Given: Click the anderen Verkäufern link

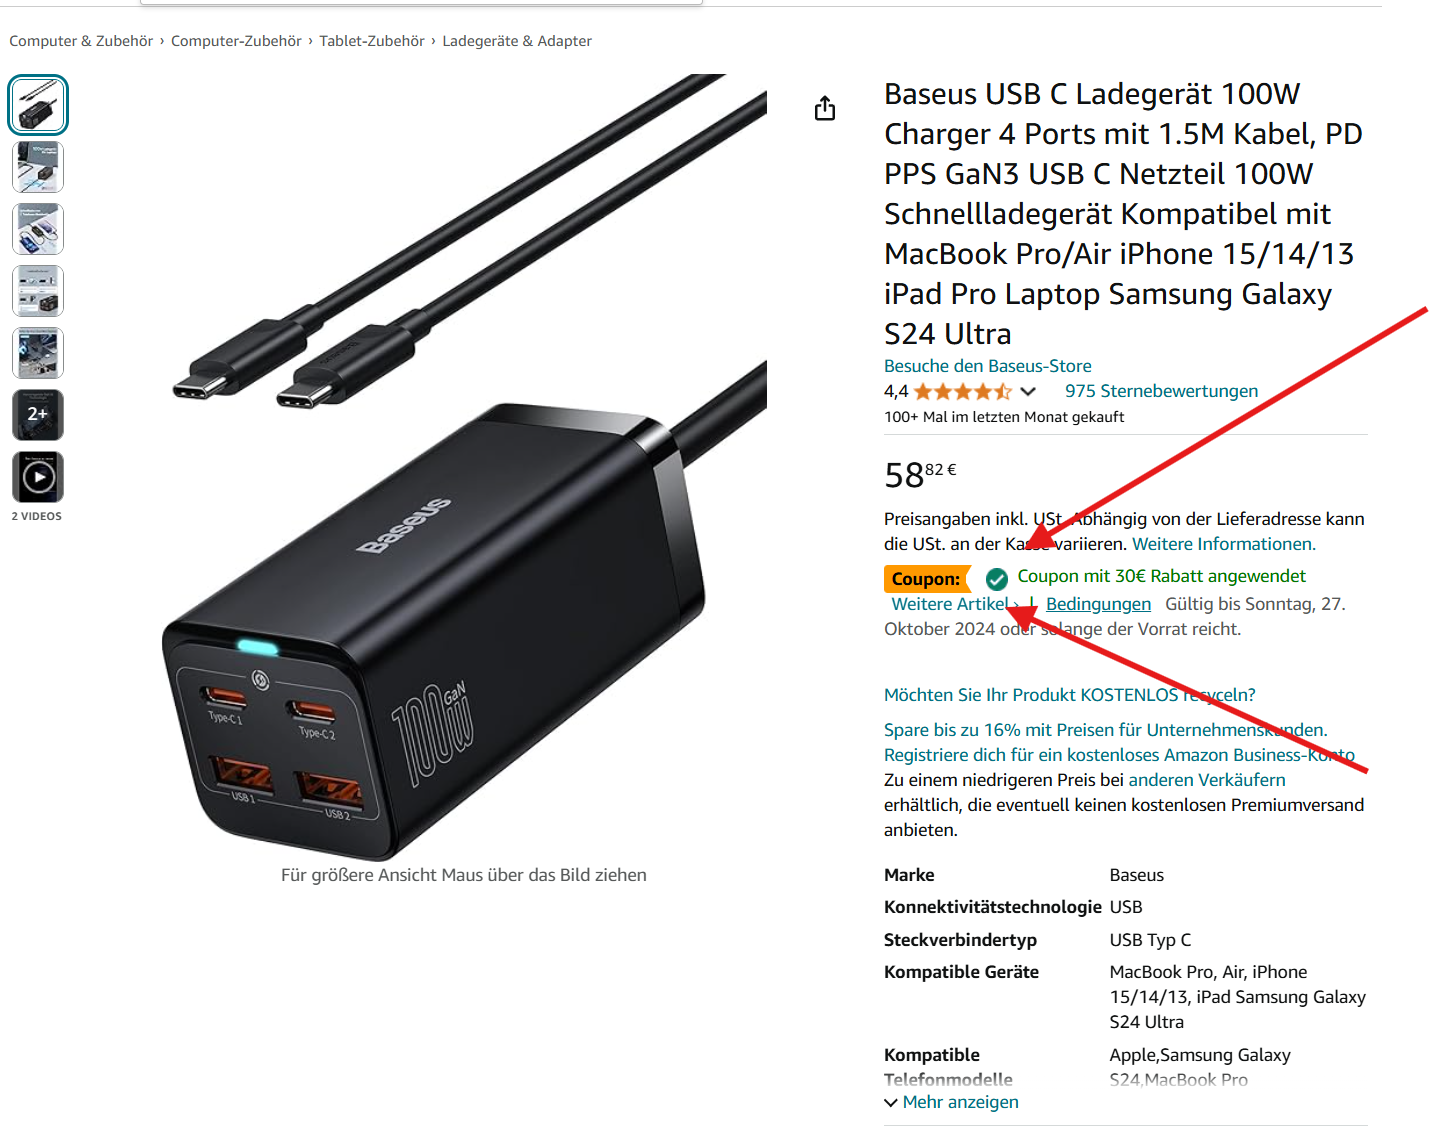Looking at the screenshot, I should [1207, 780].
